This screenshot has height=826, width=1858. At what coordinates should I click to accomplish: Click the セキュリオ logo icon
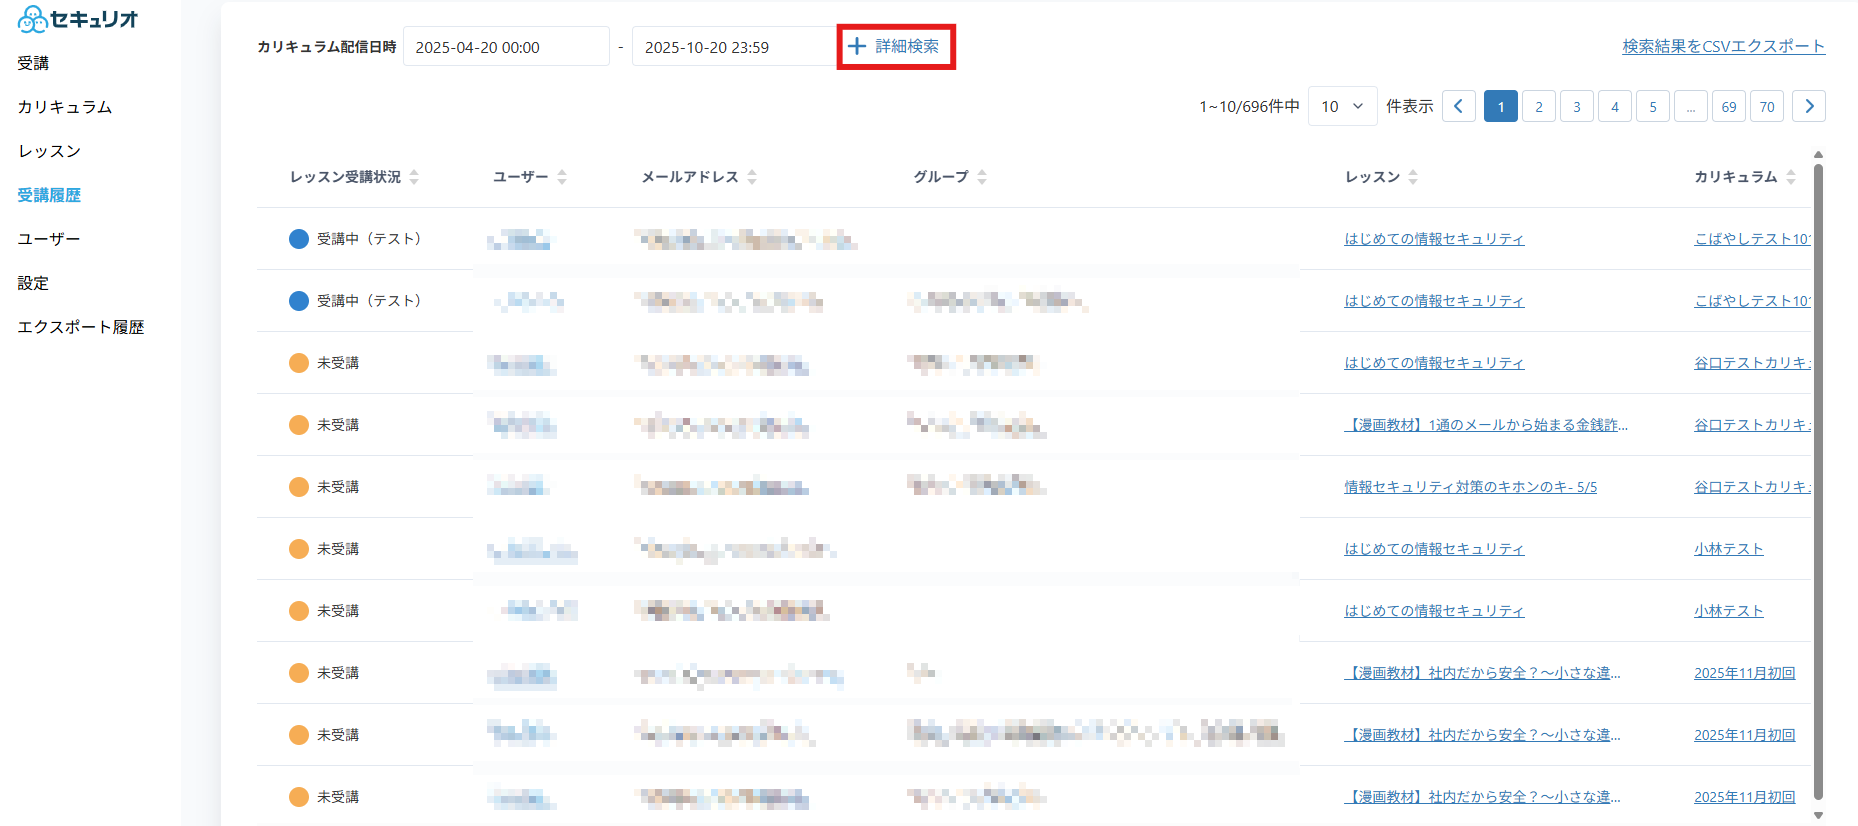point(32,19)
